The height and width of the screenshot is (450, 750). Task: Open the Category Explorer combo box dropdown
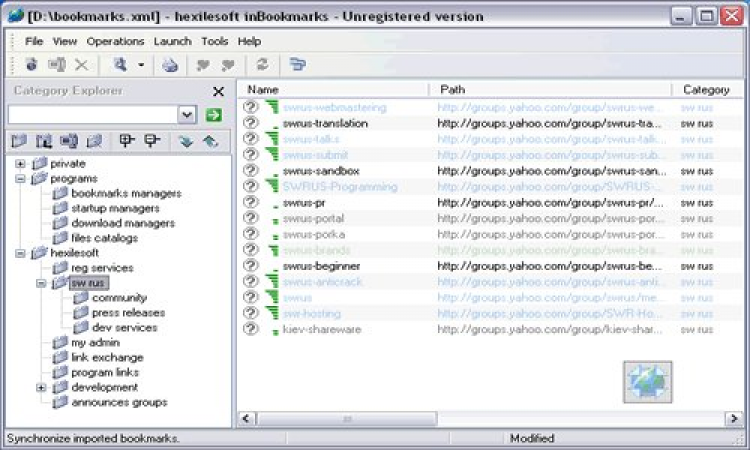(187, 115)
